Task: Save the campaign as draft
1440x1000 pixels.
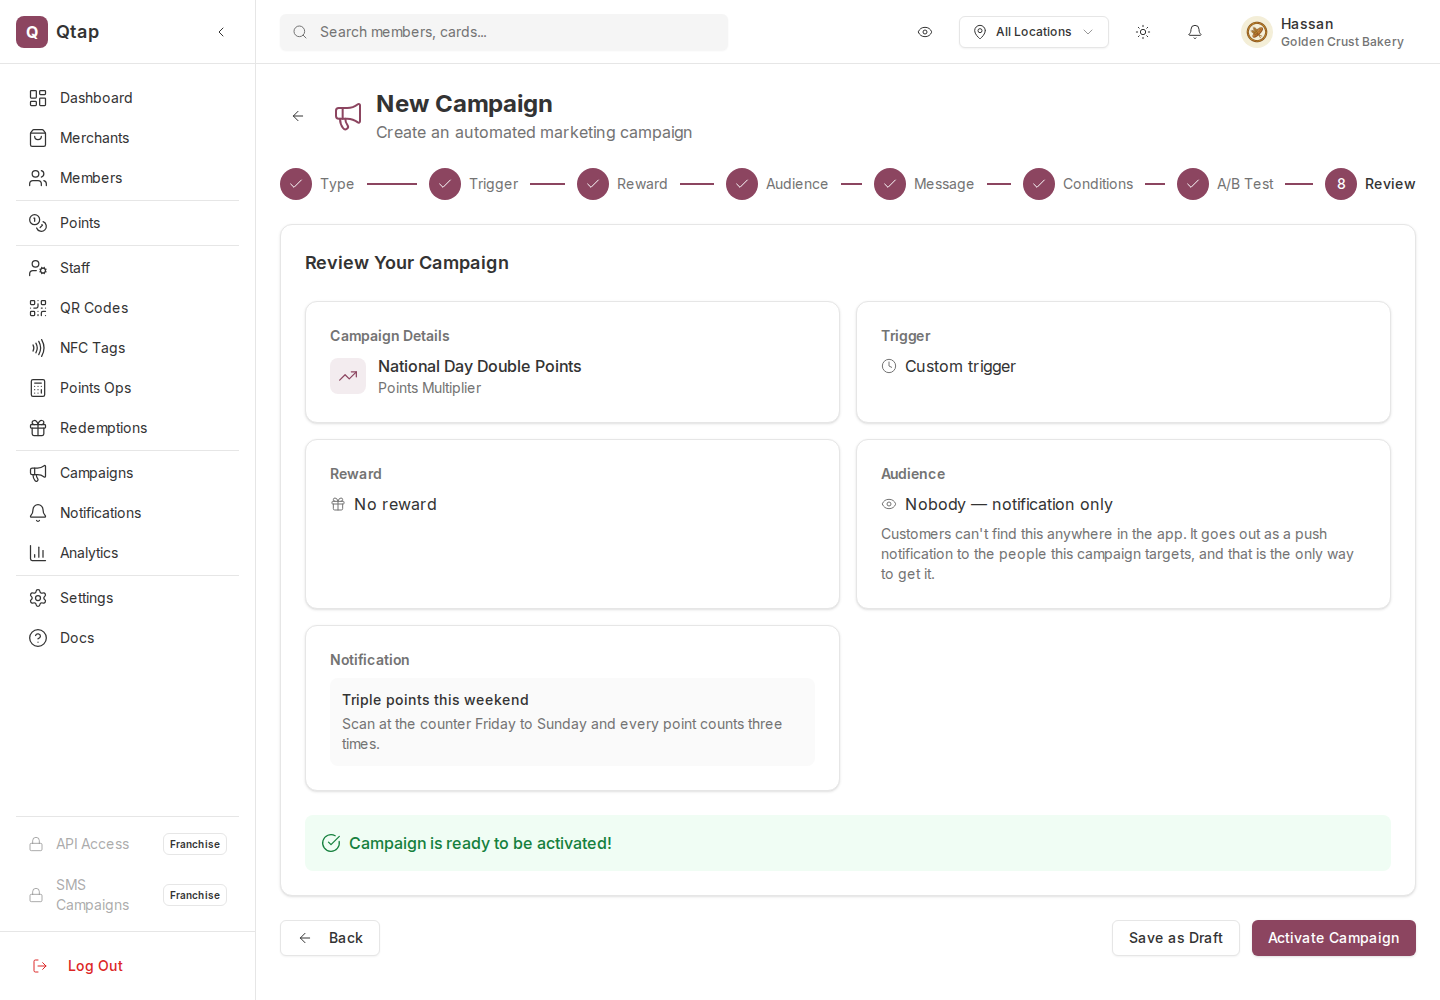Action: pyautogui.click(x=1176, y=938)
